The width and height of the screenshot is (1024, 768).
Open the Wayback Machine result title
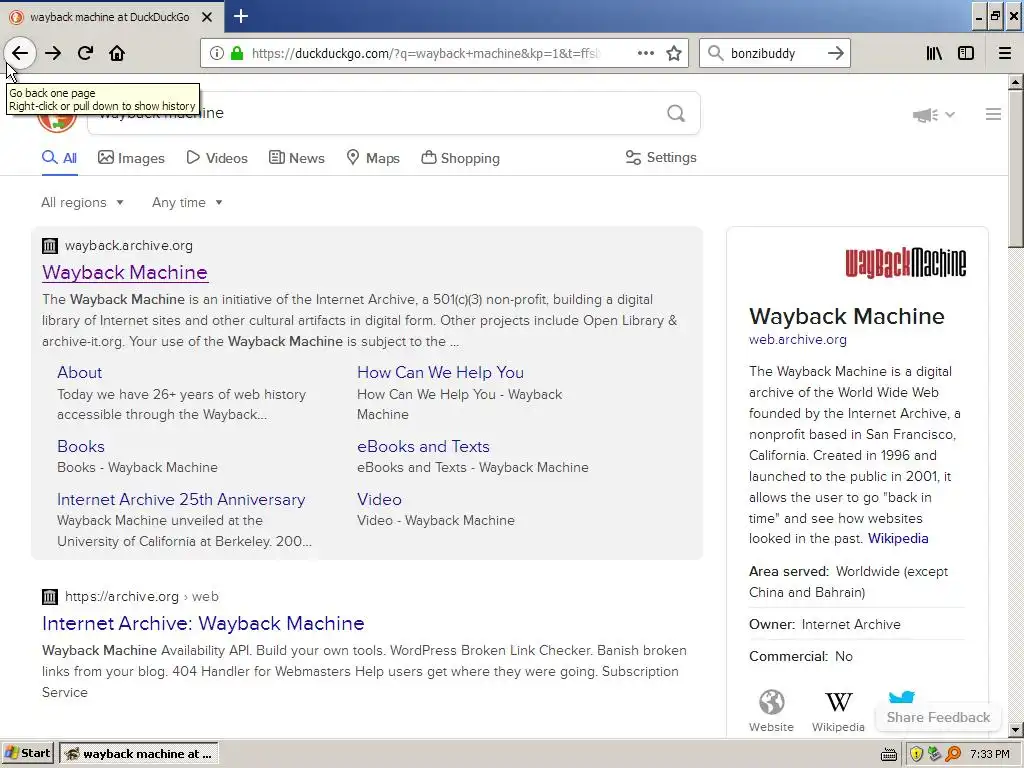[125, 272]
